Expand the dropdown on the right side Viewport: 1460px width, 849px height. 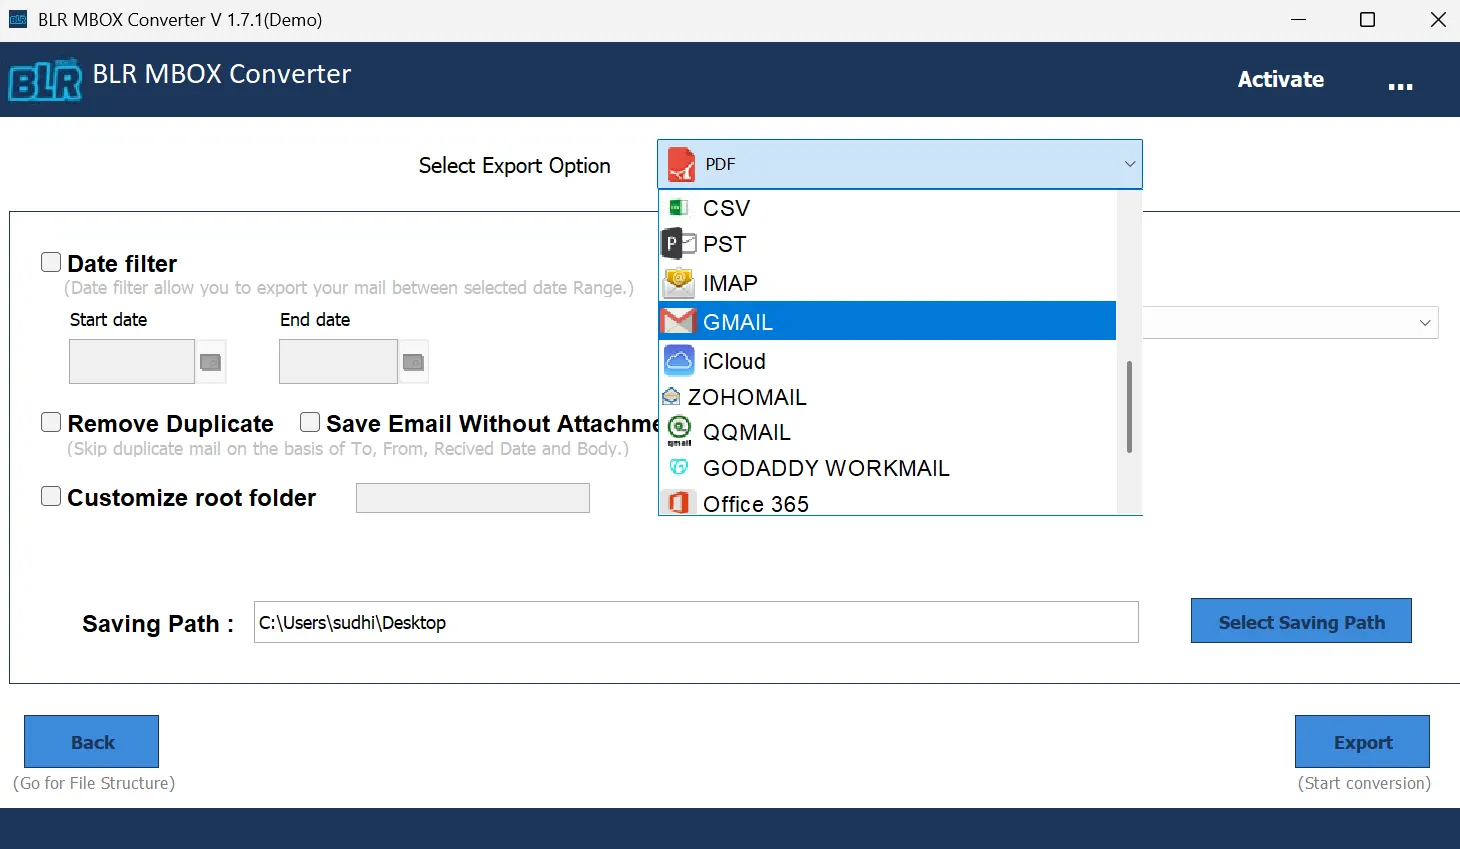pyautogui.click(x=1427, y=322)
